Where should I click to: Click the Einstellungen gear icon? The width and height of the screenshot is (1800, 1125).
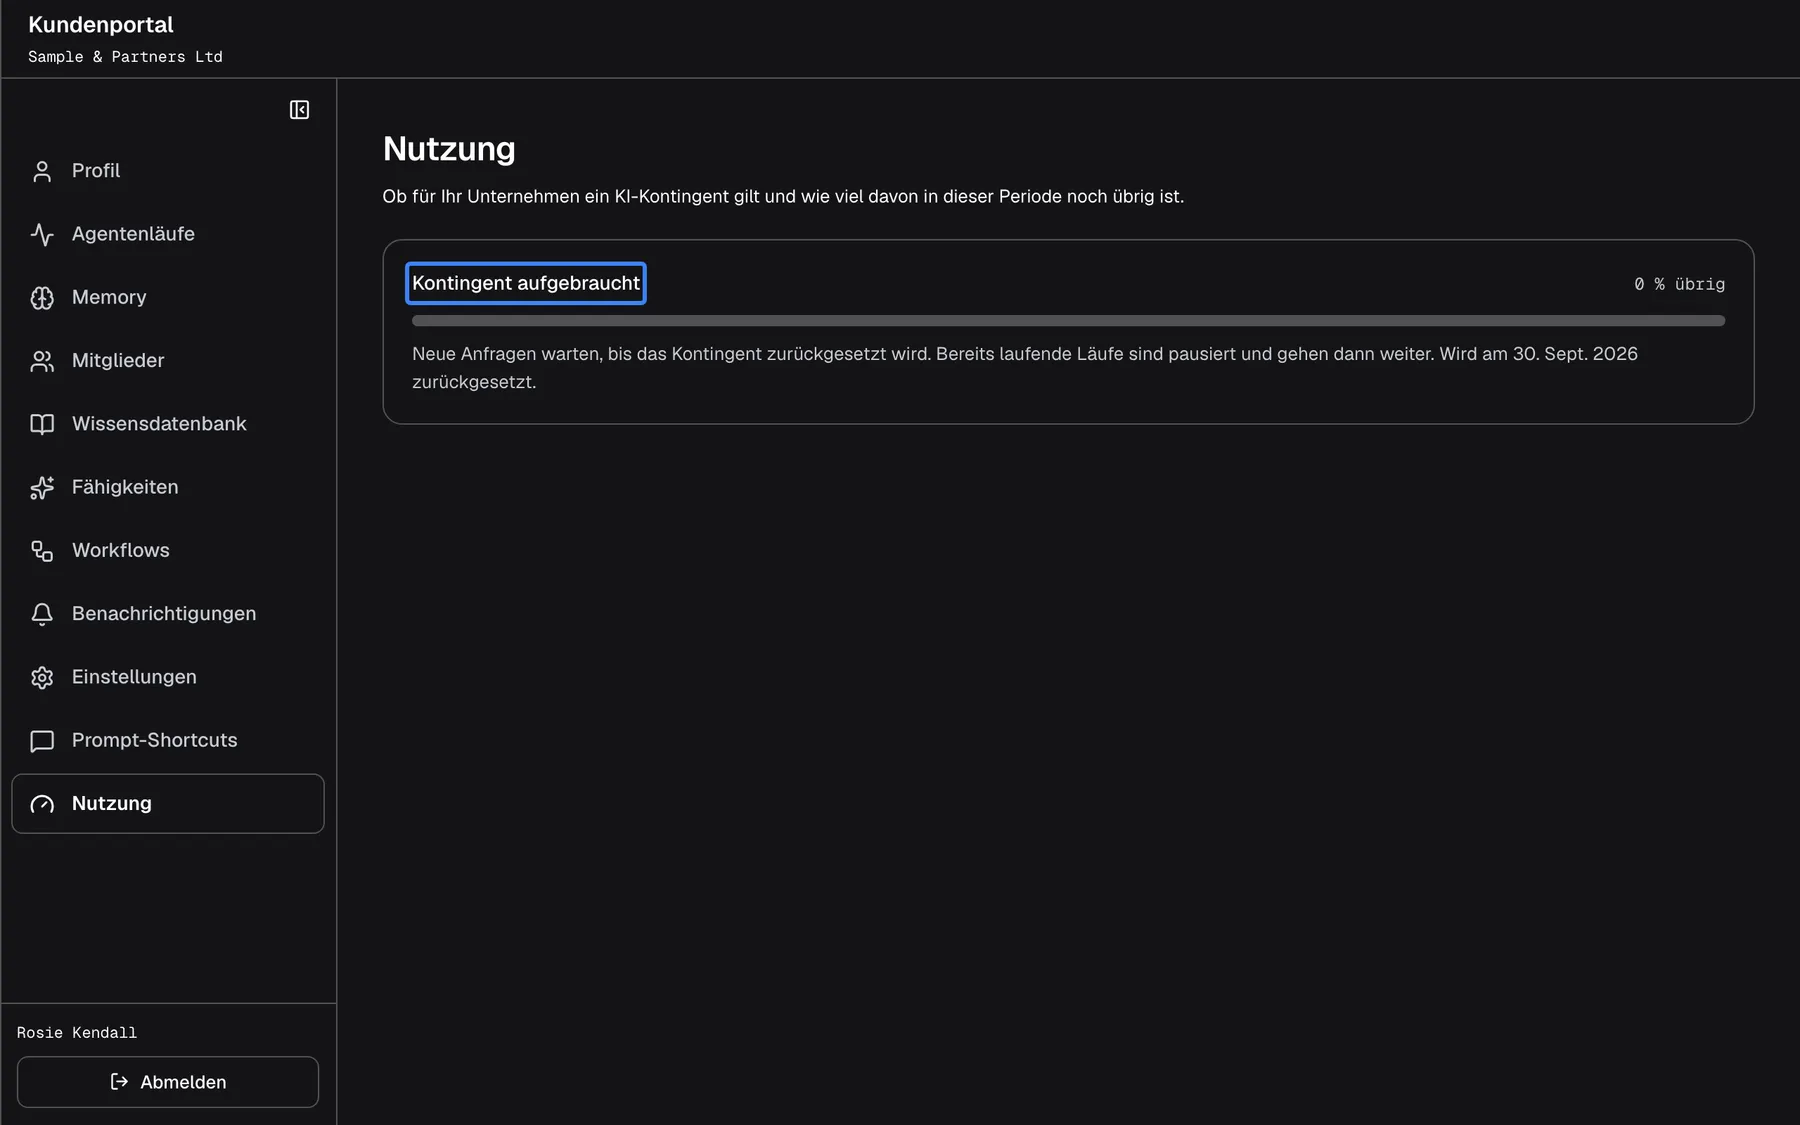point(42,677)
